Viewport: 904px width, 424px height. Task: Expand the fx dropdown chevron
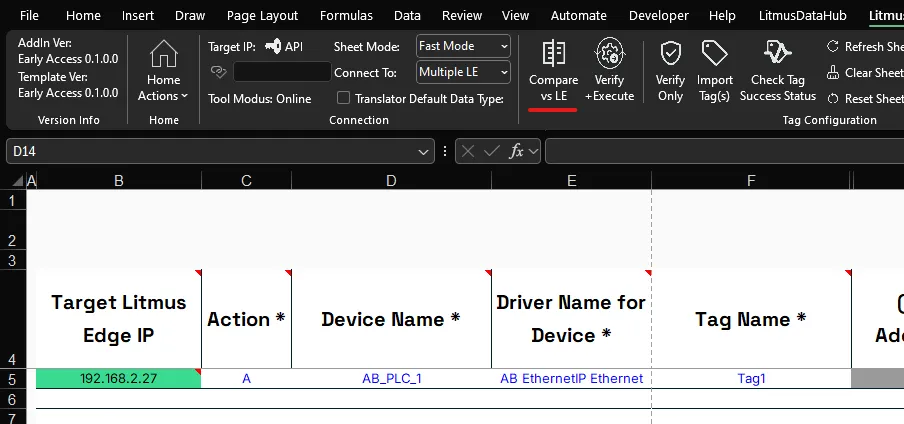tap(533, 152)
